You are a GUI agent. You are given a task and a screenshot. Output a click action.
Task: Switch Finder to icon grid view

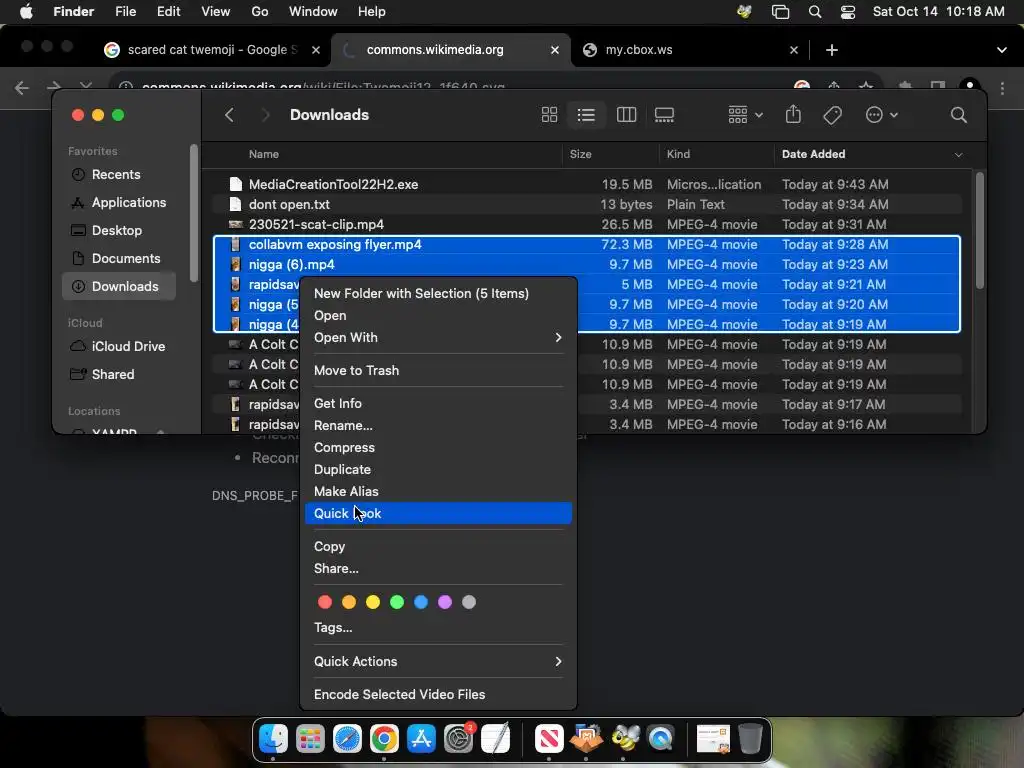[x=549, y=115]
